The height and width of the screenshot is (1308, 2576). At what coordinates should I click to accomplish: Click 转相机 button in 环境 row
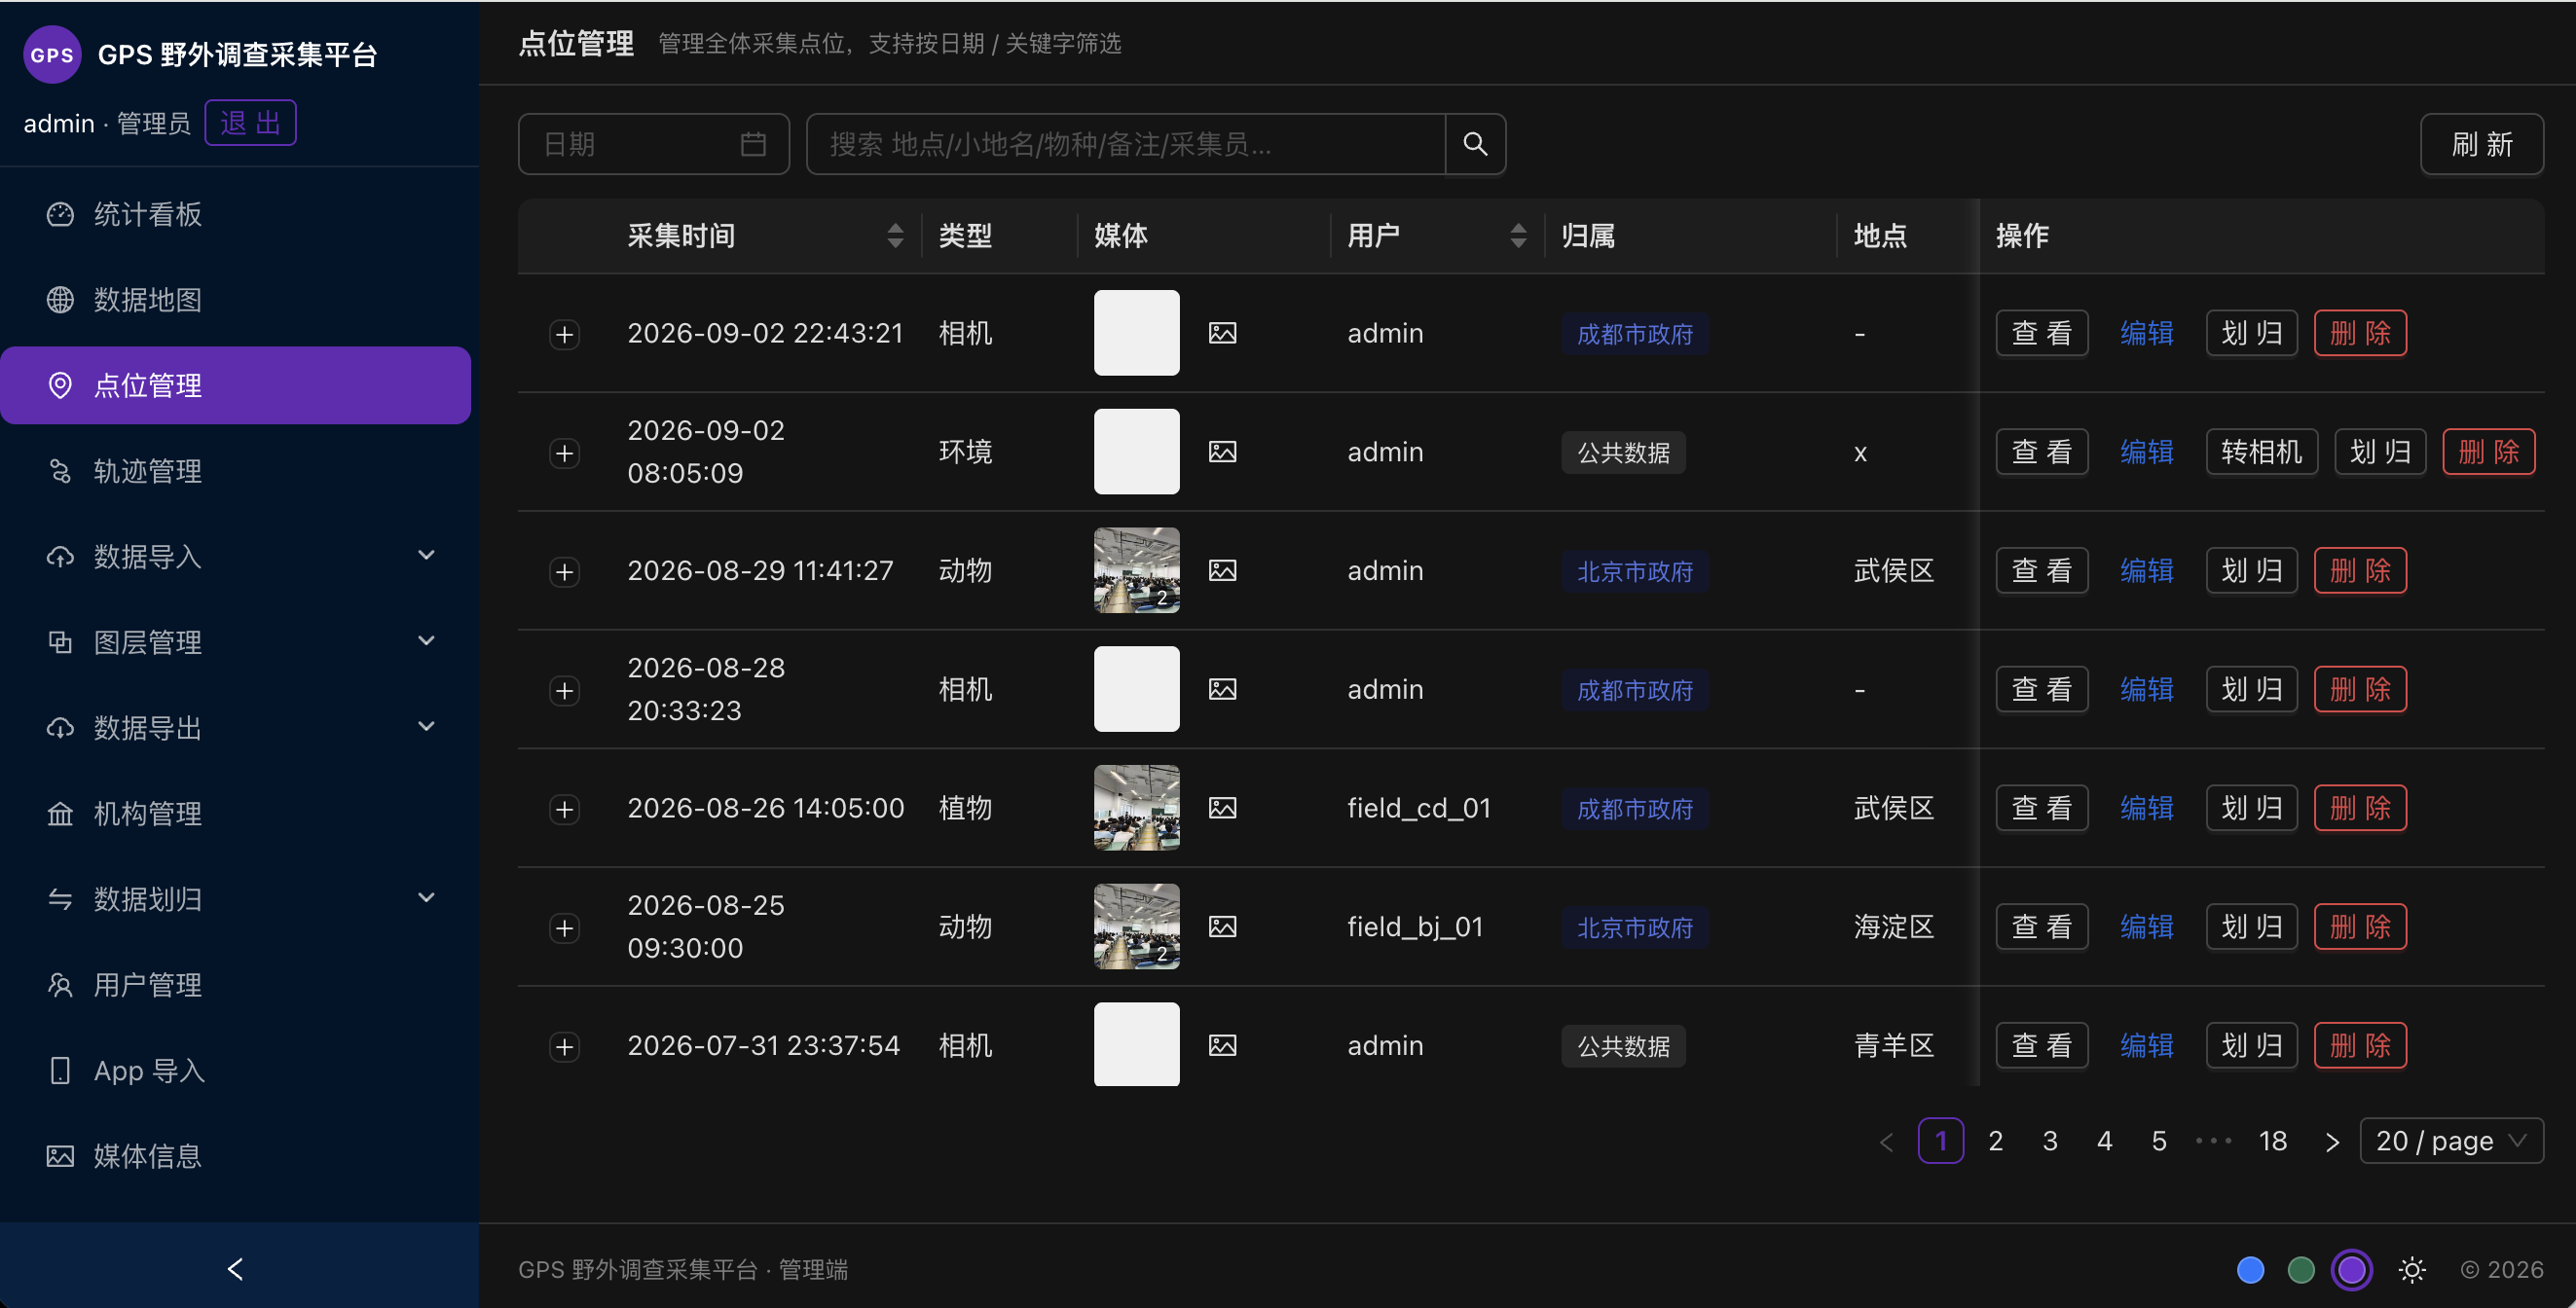pyautogui.click(x=2261, y=452)
